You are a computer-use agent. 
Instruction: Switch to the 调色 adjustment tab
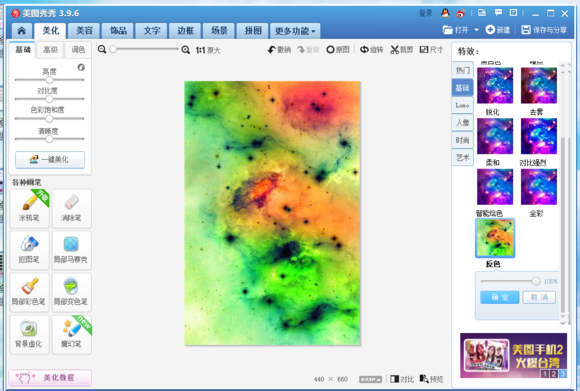point(78,50)
